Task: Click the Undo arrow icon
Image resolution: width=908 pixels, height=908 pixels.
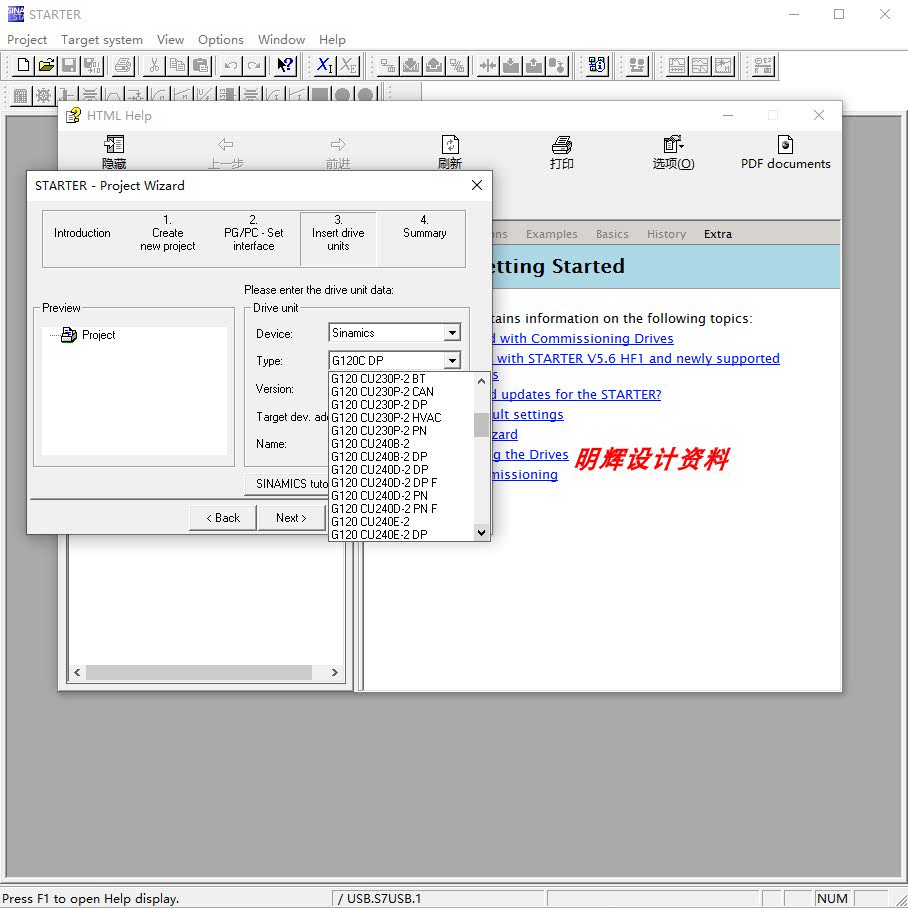Action: pyautogui.click(x=230, y=65)
